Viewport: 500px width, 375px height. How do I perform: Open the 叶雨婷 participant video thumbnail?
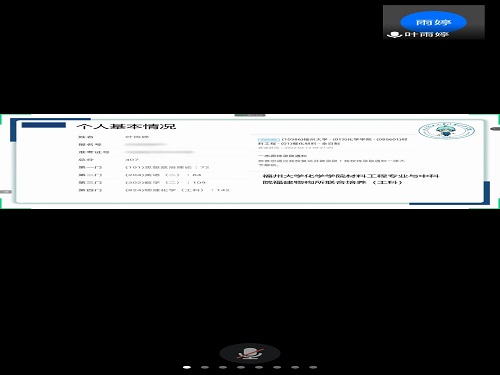tap(434, 22)
